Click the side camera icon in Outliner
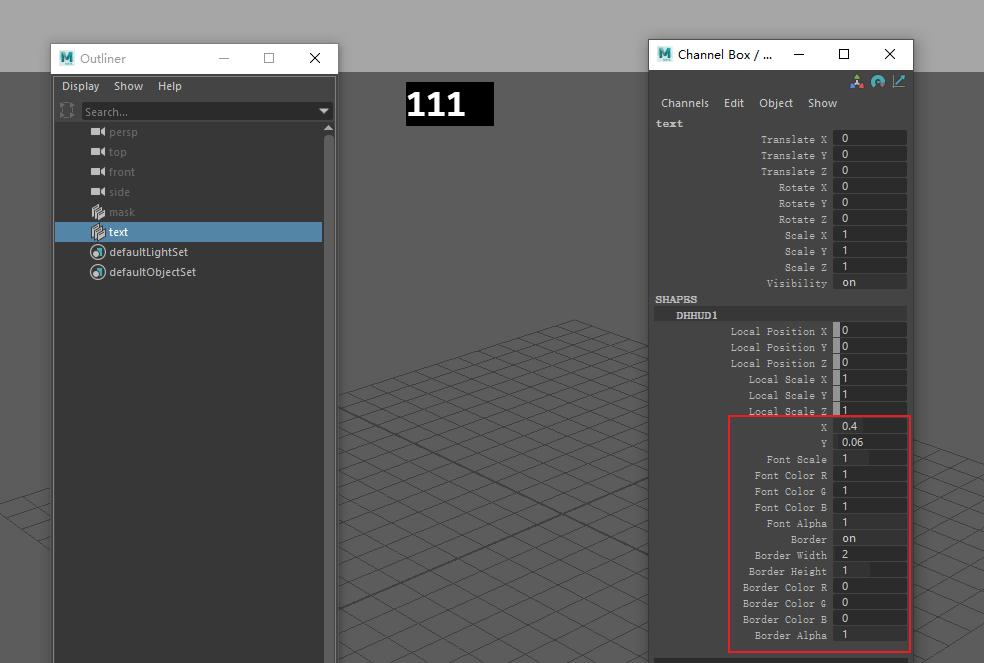Viewport: 984px width, 663px height. coord(98,191)
